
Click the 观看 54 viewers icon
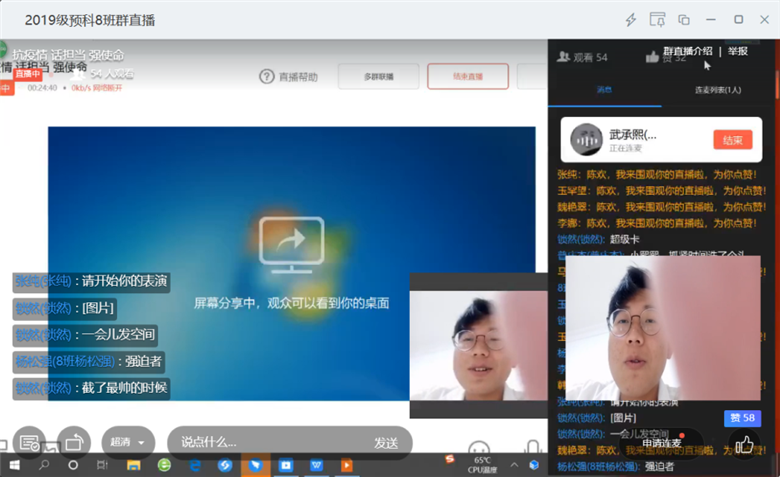pyautogui.click(x=563, y=57)
